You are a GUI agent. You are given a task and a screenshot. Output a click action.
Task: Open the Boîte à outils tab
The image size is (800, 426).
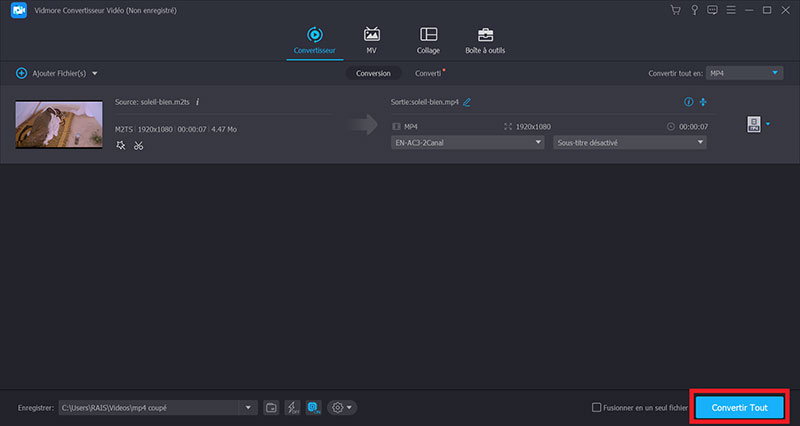(485, 40)
